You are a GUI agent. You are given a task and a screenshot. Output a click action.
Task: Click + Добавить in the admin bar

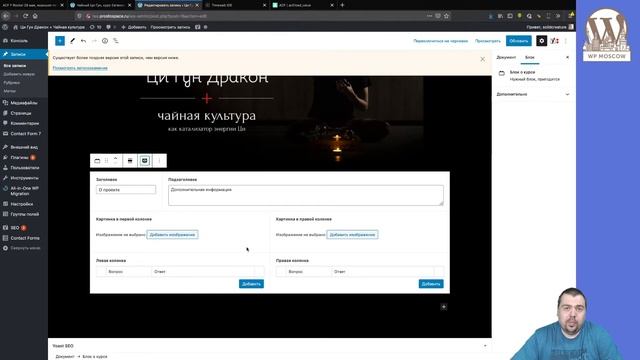pyautogui.click(x=134, y=27)
